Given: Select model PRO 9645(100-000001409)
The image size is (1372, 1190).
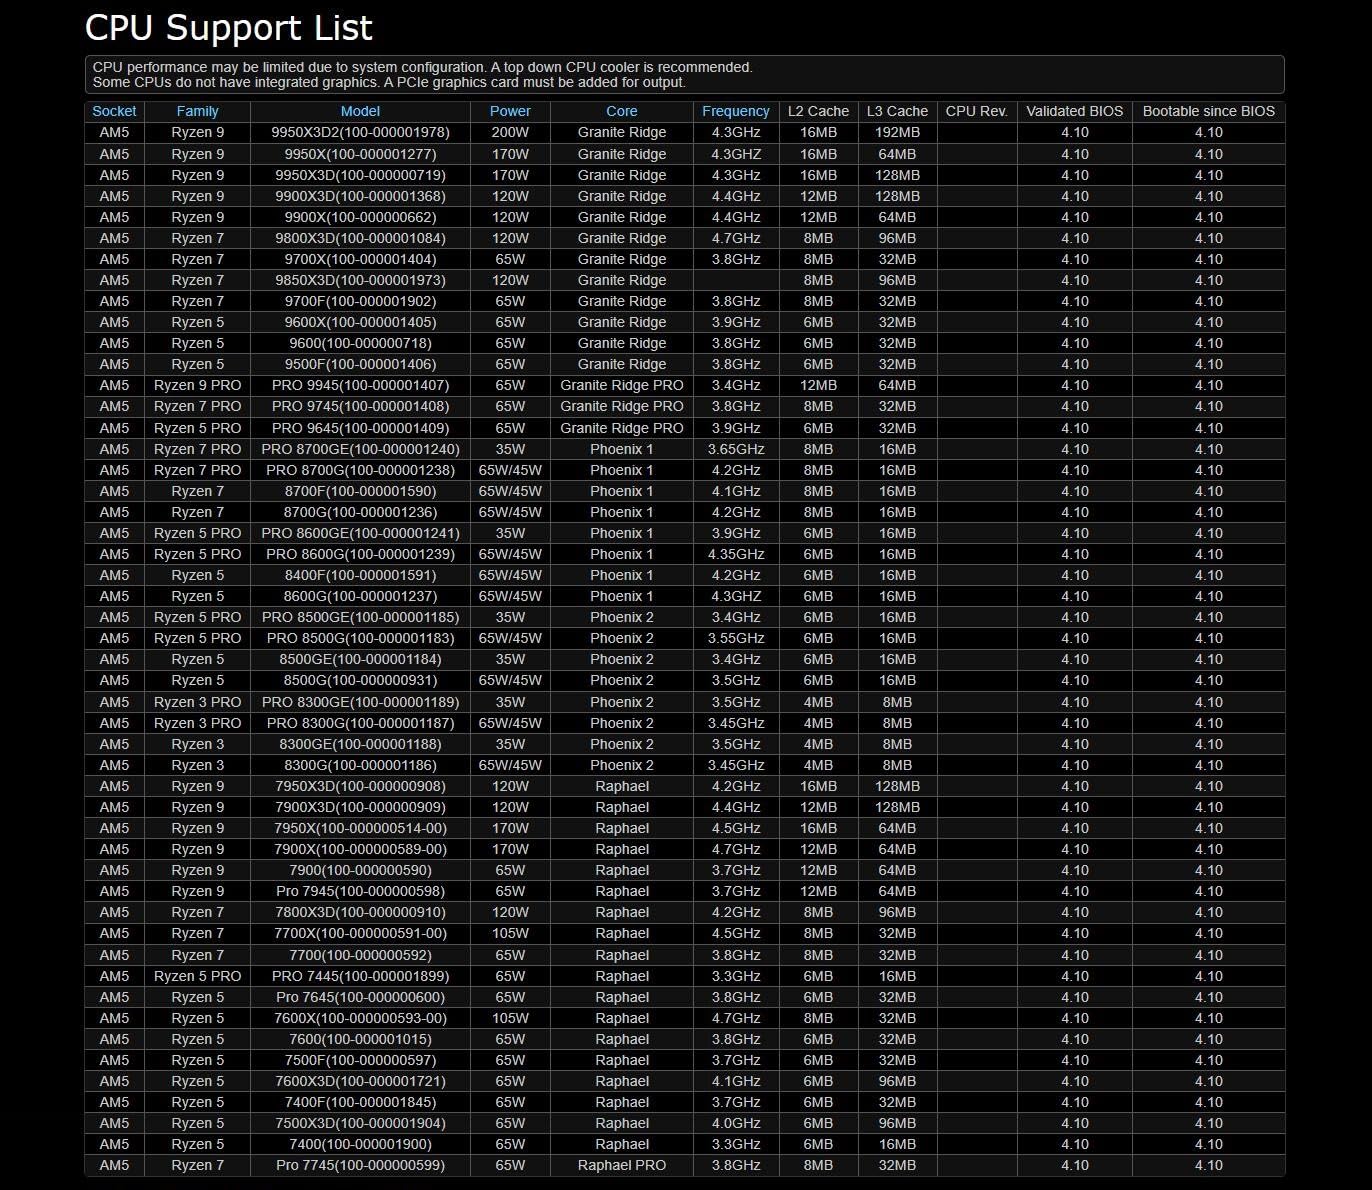Looking at the screenshot, I should (360, 428).
